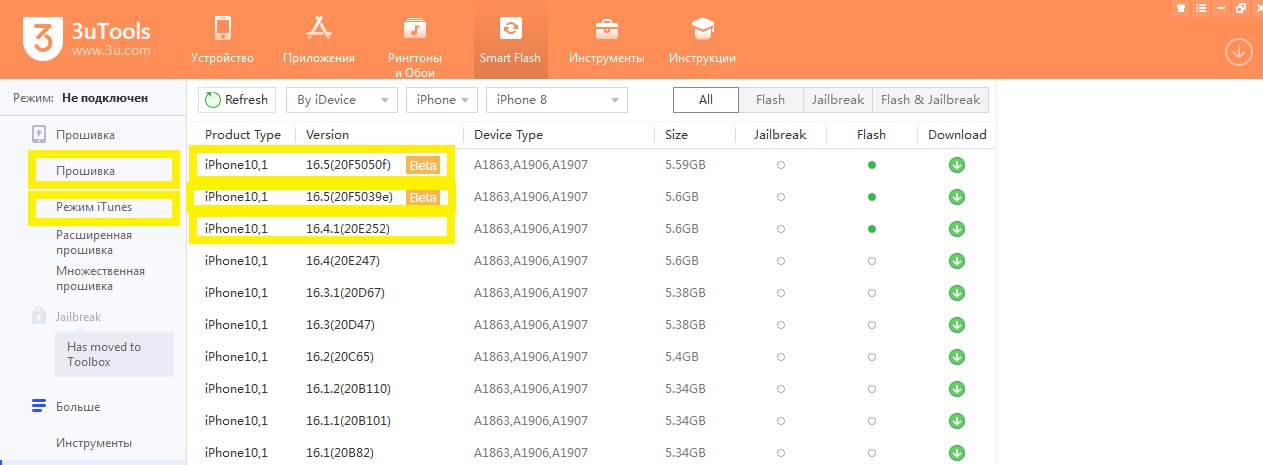Open the Устройство device tab
The height and width of the screenshot is (465, 1263).
(222, 41)
